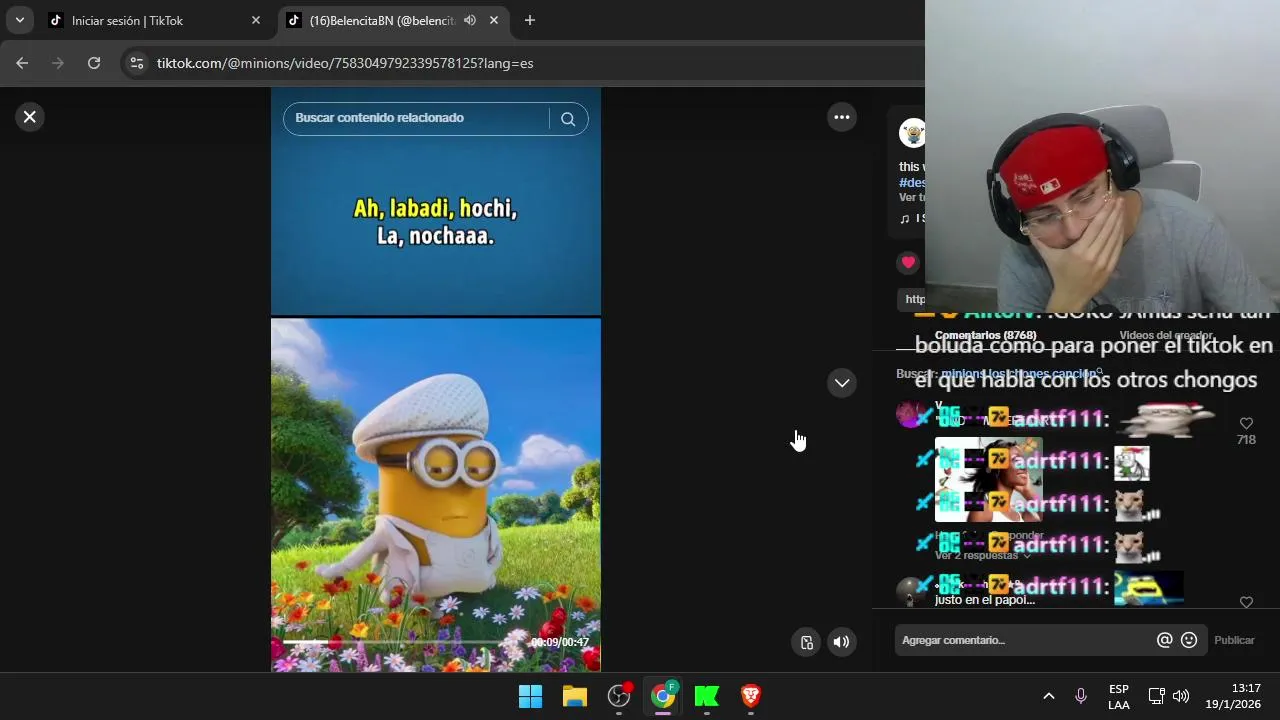This screenshot has height=720, width=1280.
Task: Go to next video with down chevron
Action: tap(842, 383)
